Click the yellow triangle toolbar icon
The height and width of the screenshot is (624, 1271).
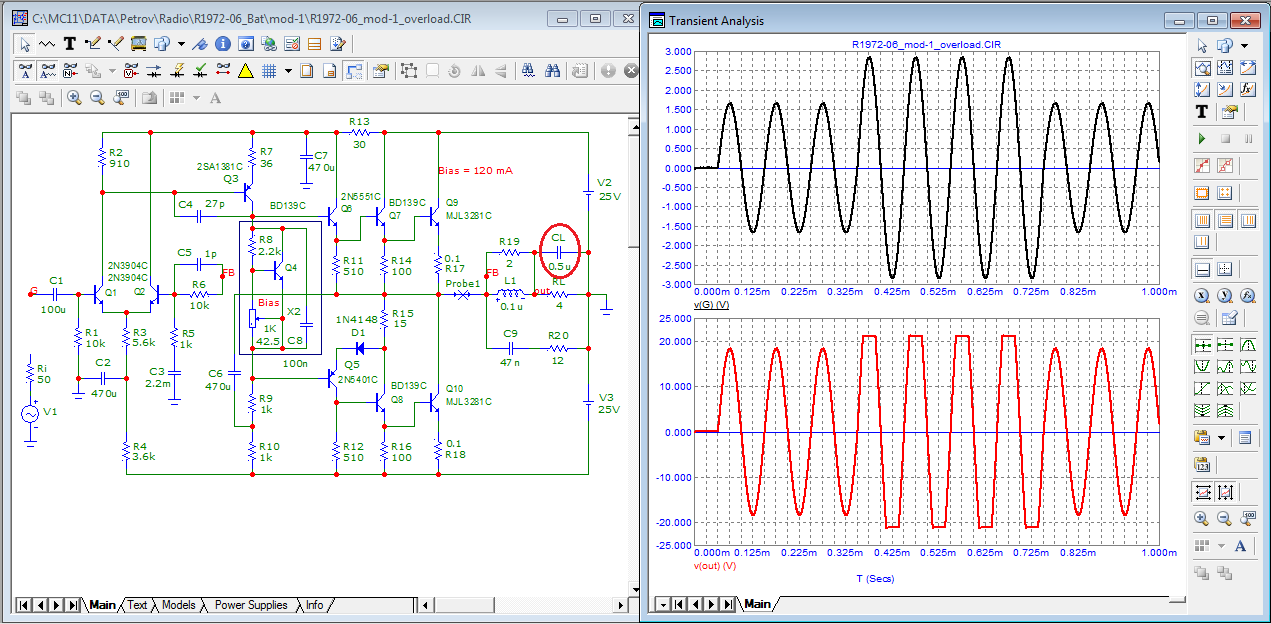[245, 71]
